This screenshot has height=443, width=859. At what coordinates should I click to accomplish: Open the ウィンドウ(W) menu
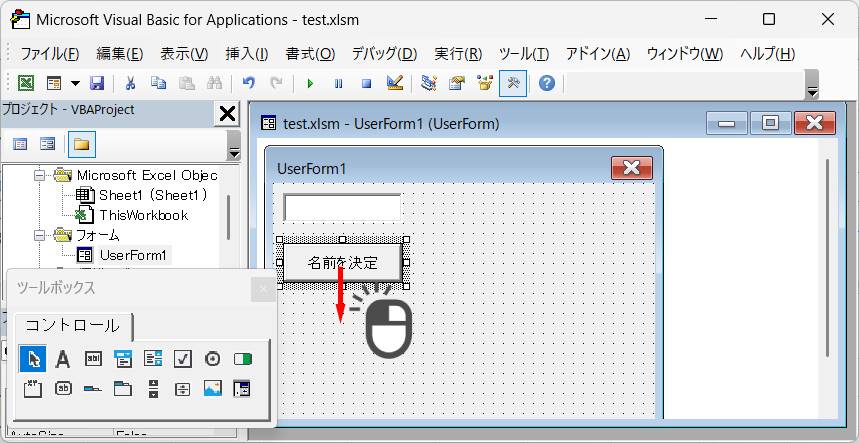[x=685, y=54]
